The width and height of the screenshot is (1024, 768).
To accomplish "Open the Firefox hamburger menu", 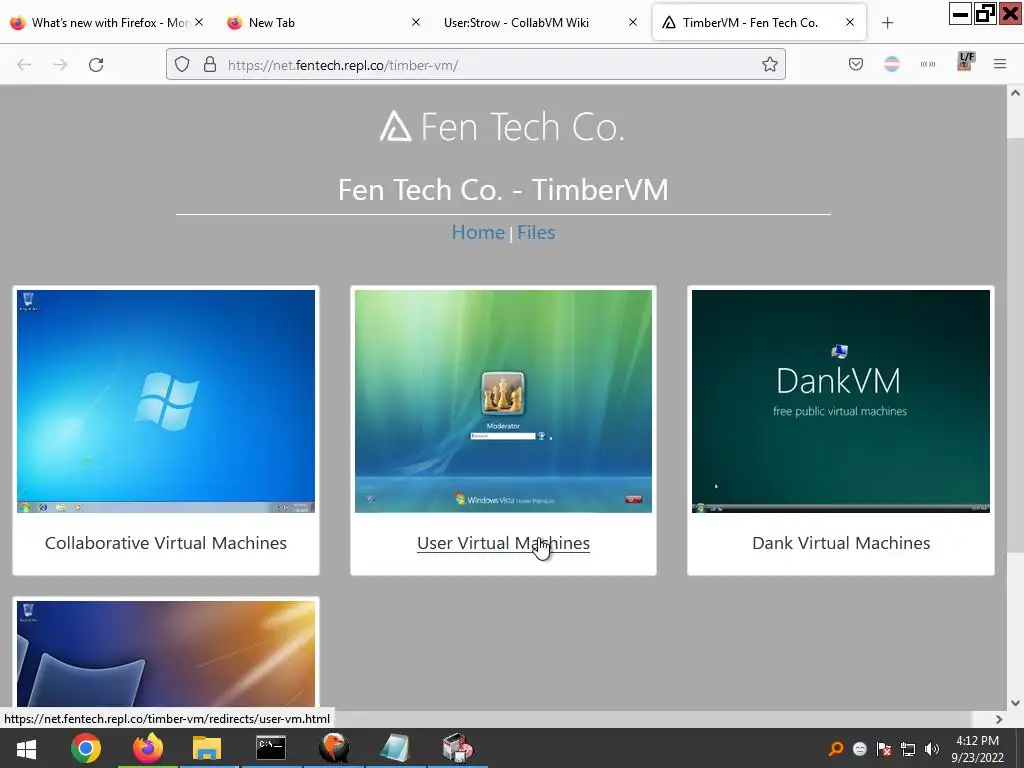I will point(1000,64).
